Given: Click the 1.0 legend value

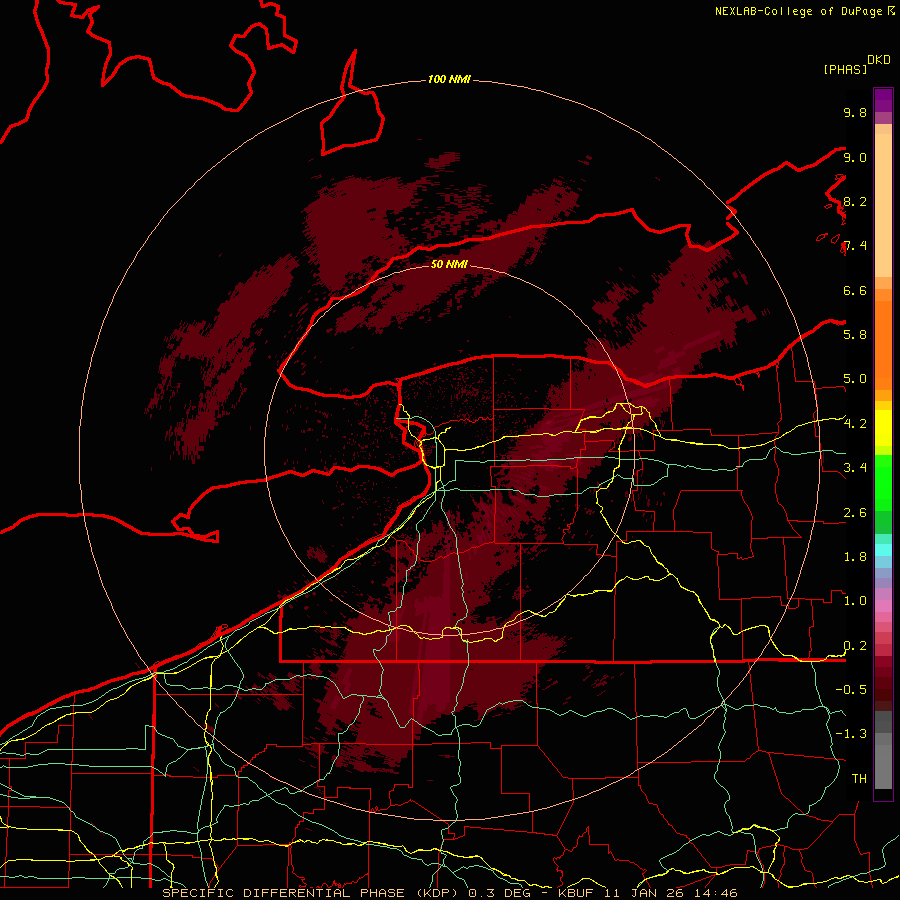Looking at the screenshot, I should [x=855, y=600].
